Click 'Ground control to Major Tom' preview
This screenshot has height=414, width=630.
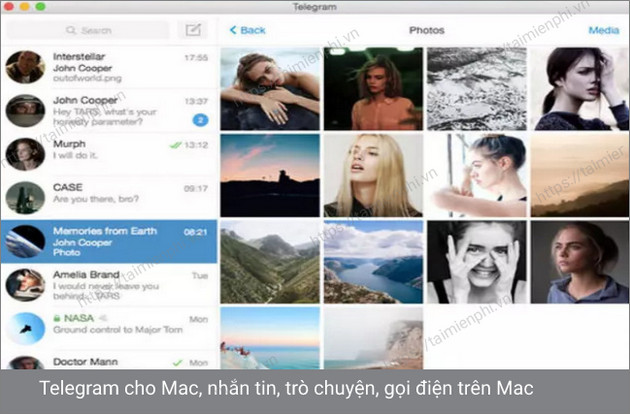[118, 330]
